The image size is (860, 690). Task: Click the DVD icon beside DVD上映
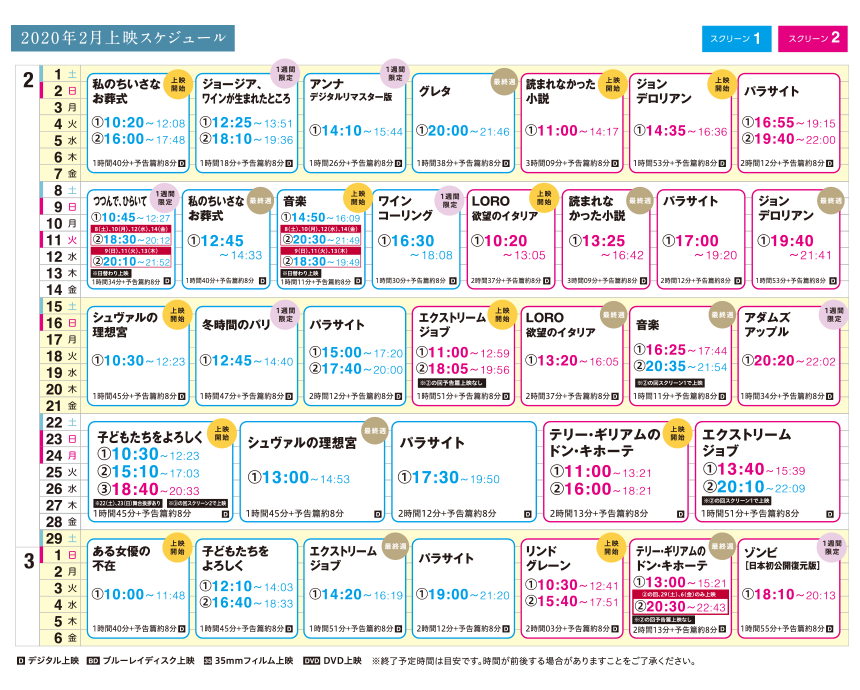tap(312, 661)
